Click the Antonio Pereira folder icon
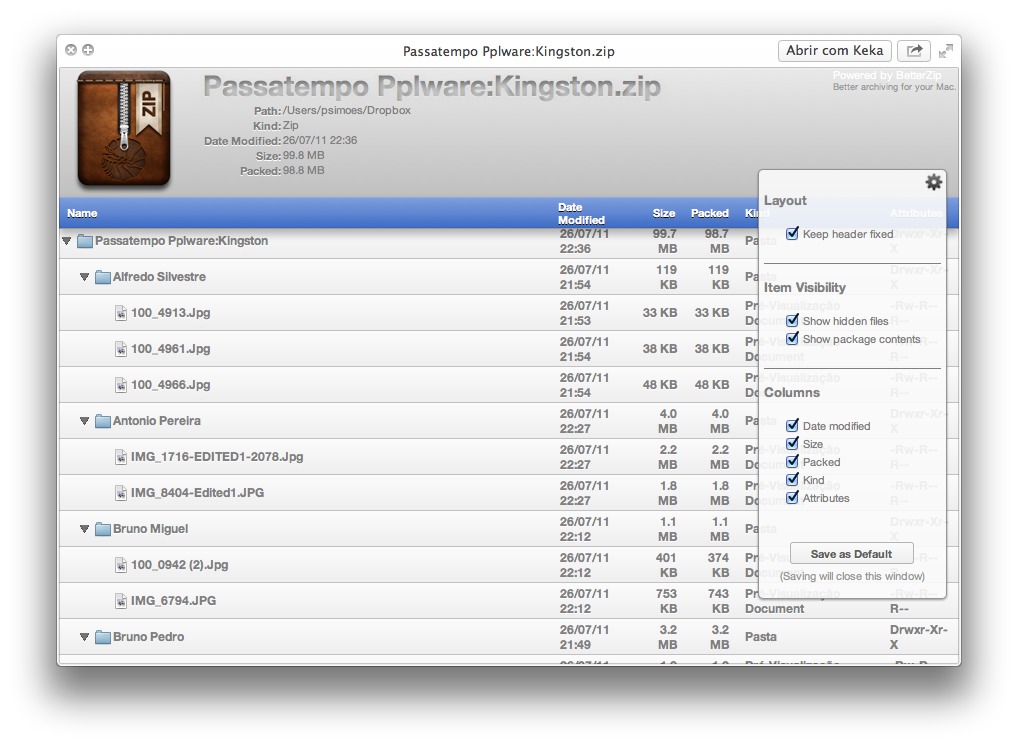This screenshot has height=745, width=1018. pos(103,421)
